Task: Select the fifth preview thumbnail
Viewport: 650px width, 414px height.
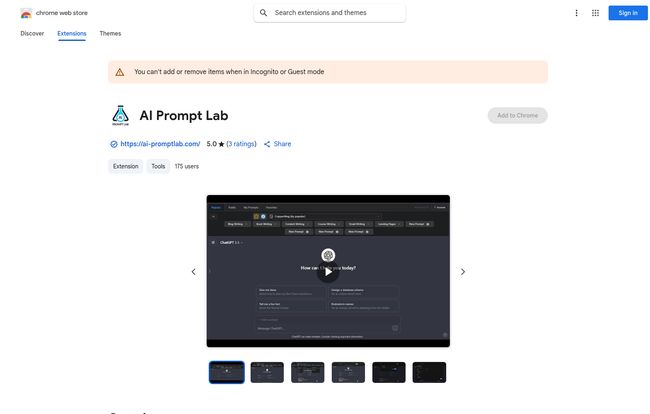Action: (x=389, y=372)
